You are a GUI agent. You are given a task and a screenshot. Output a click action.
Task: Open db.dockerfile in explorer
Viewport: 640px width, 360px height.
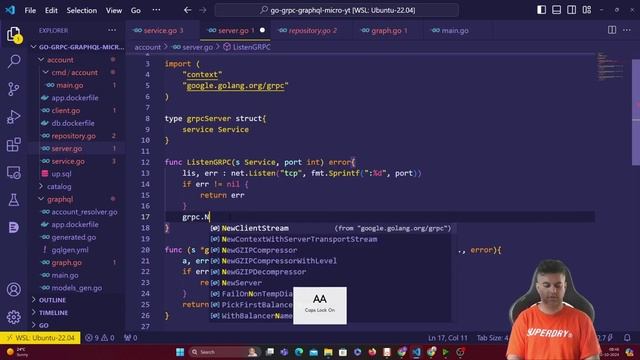pyautogui.click(x=78, y=123)
